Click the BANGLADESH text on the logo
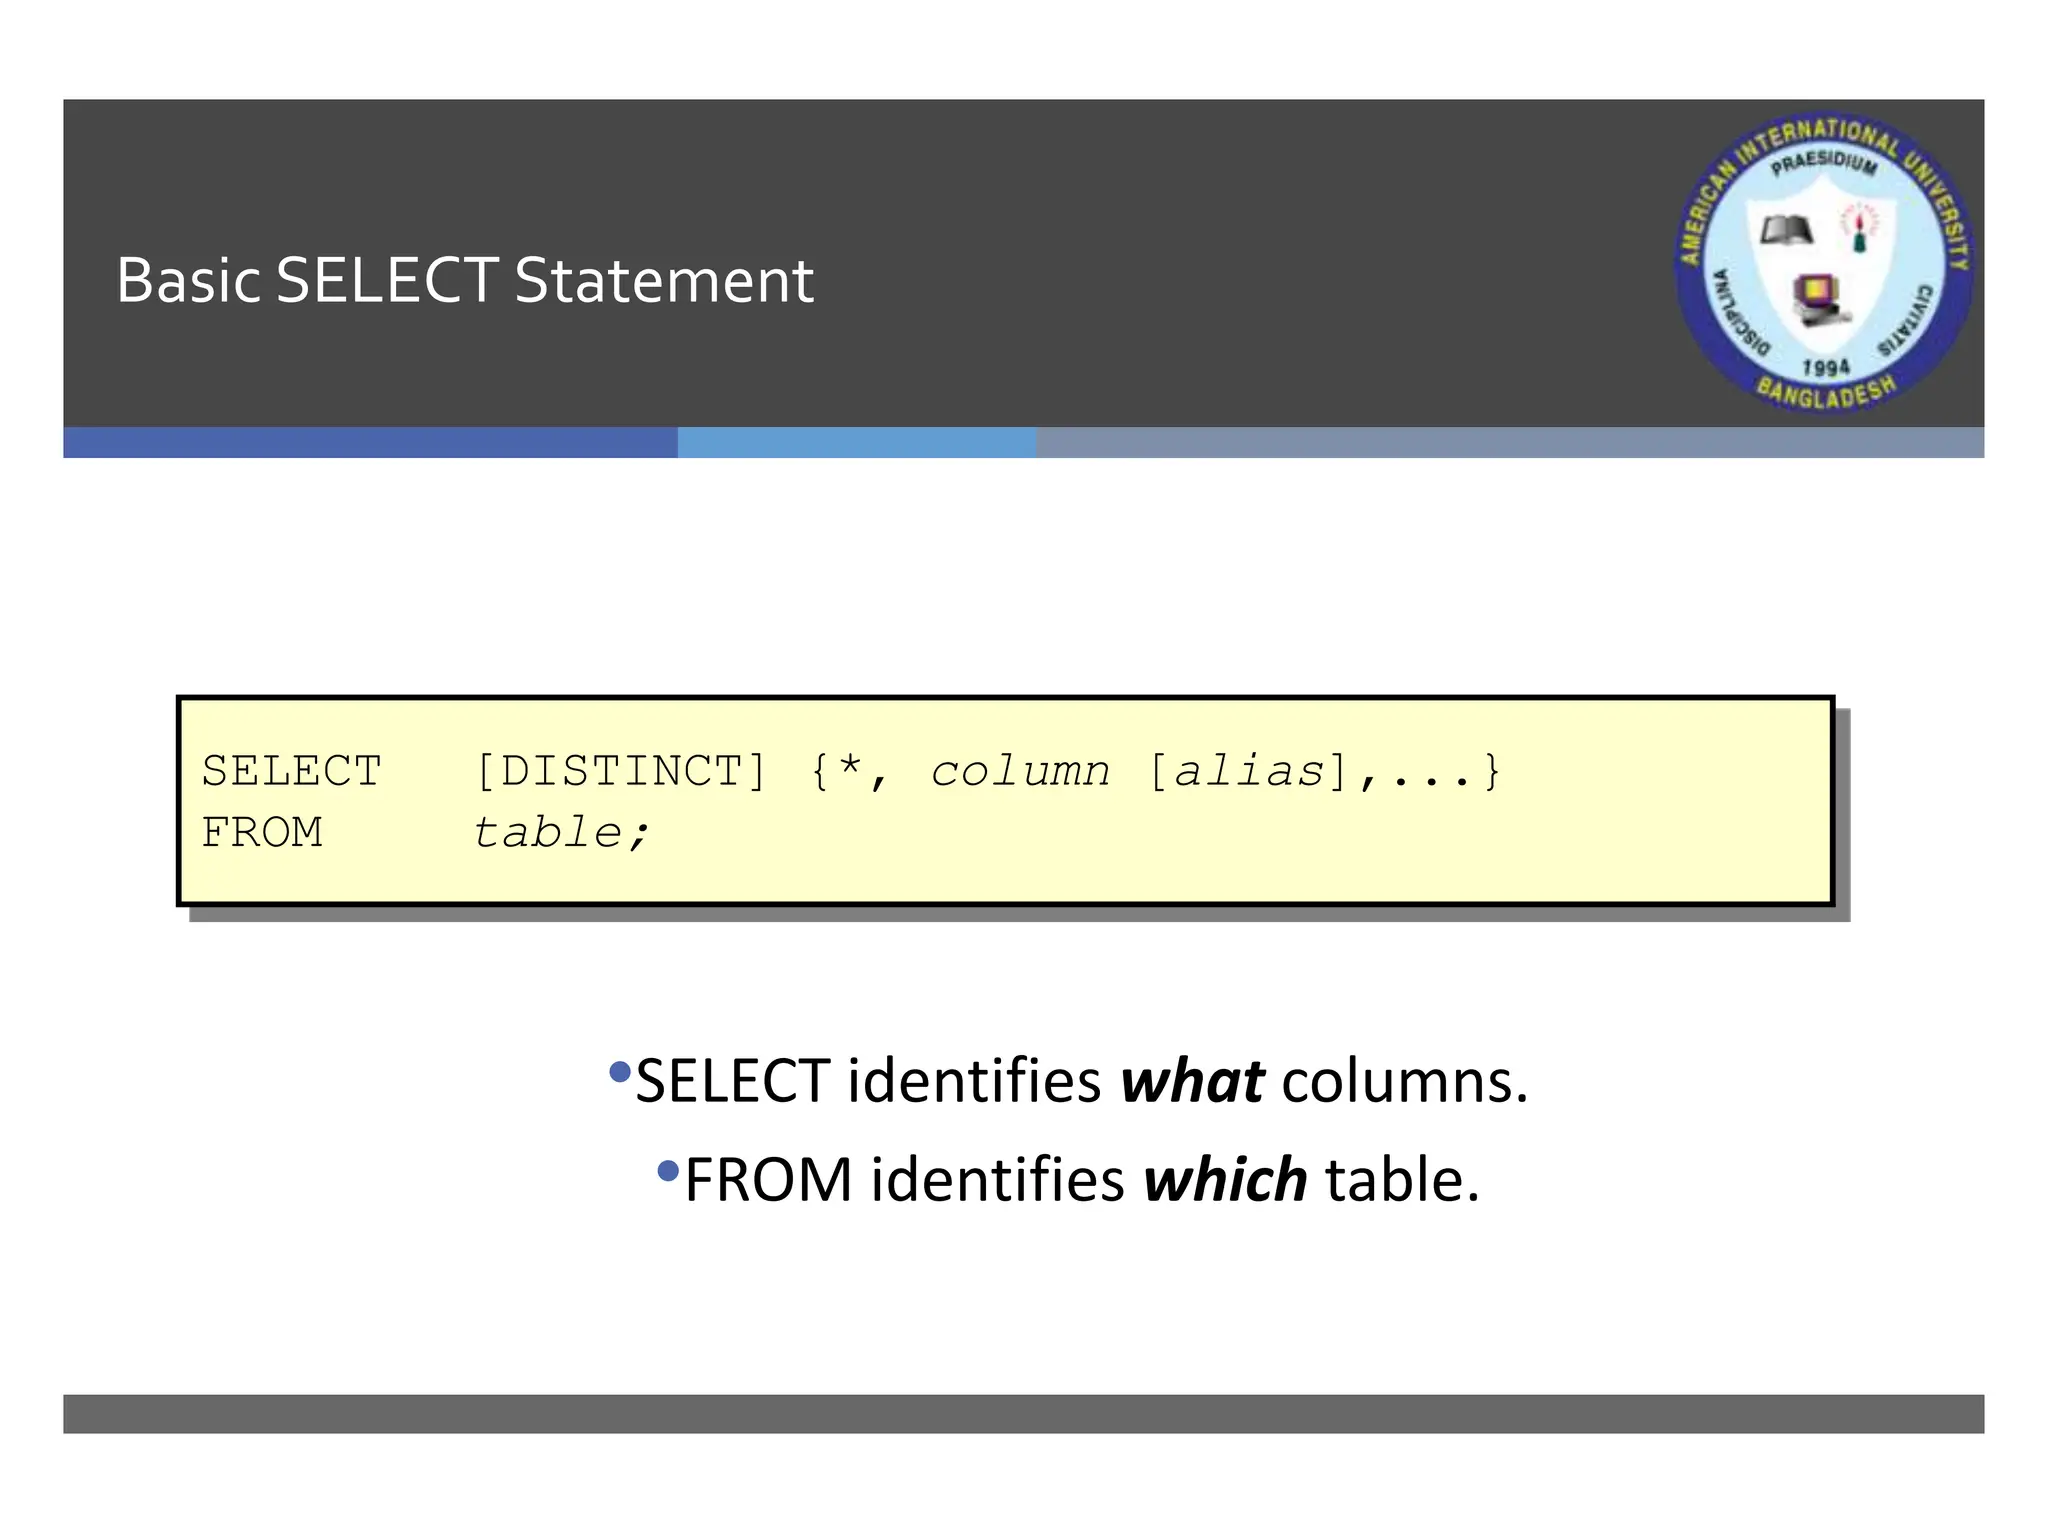The width and height of the screenshot is (2048, 1536). point(1826,393)
